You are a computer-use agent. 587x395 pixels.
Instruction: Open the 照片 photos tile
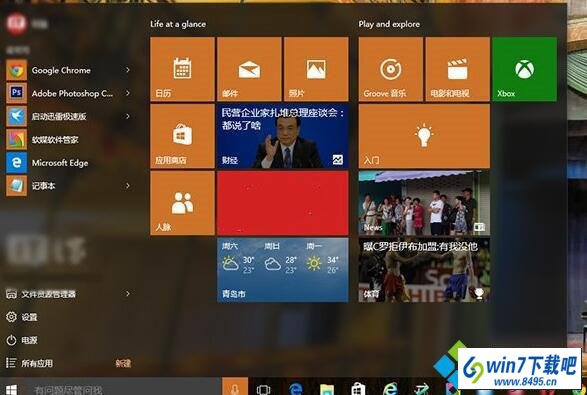coord(316,69)
